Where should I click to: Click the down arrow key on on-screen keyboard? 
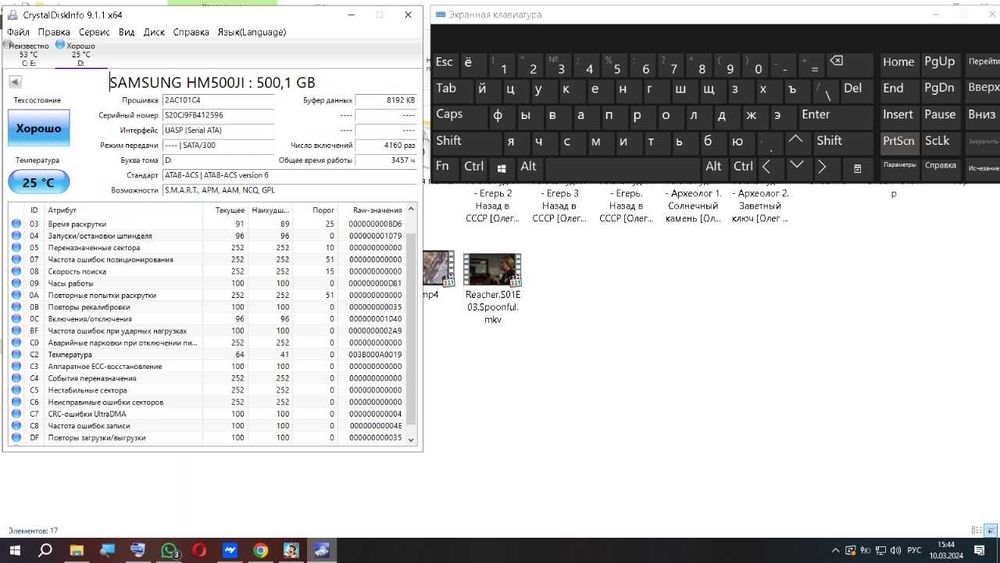[x=797, y=167]
